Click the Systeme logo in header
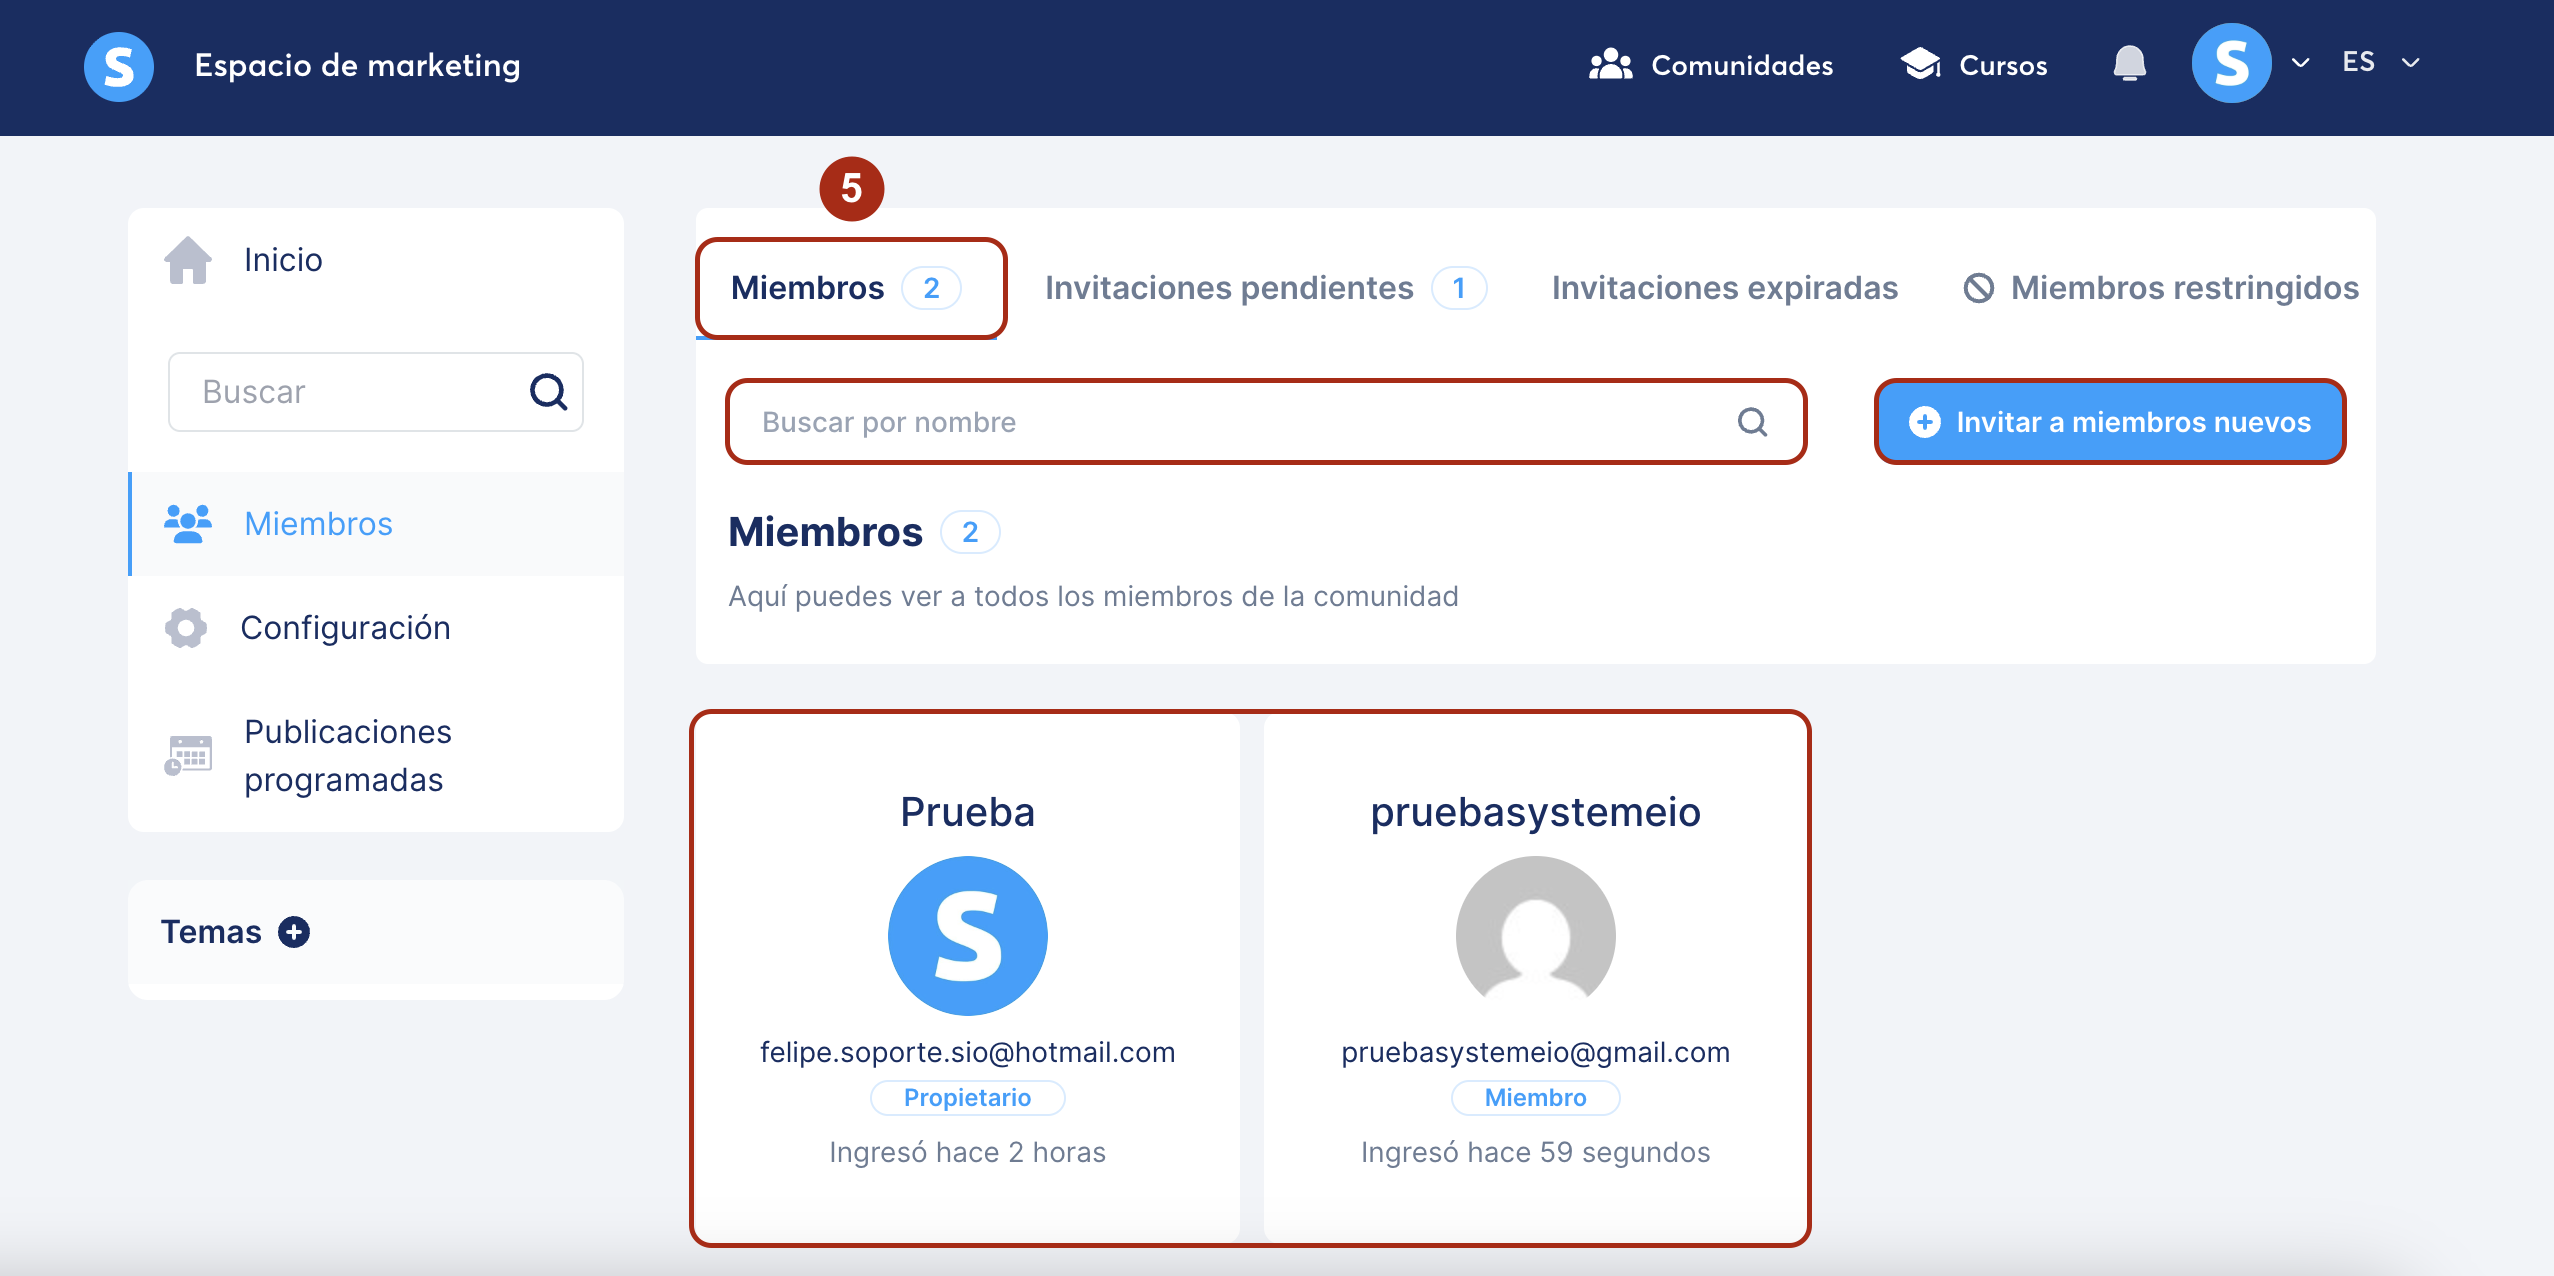2554x1276 pixels. coord(119,66)
